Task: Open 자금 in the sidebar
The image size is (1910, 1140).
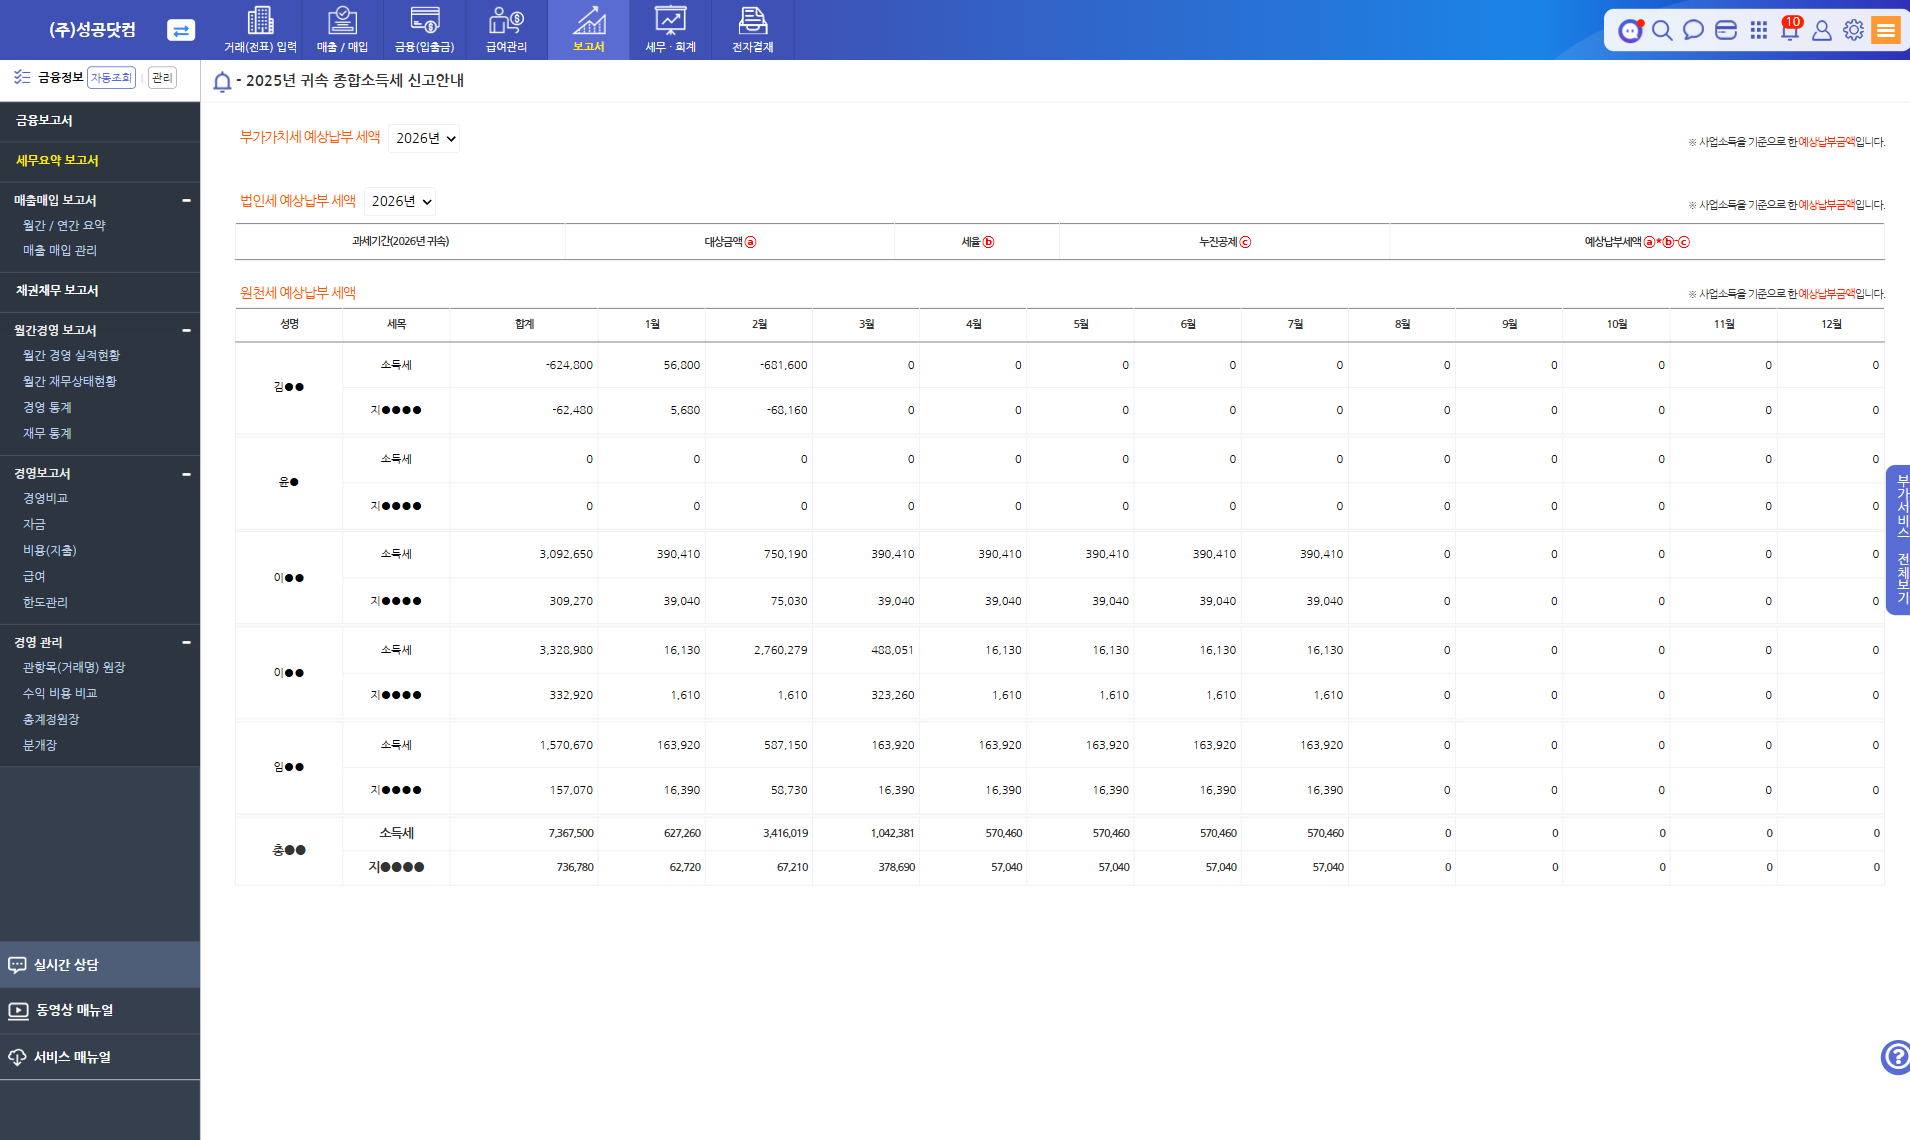Action: coord(34,525)
